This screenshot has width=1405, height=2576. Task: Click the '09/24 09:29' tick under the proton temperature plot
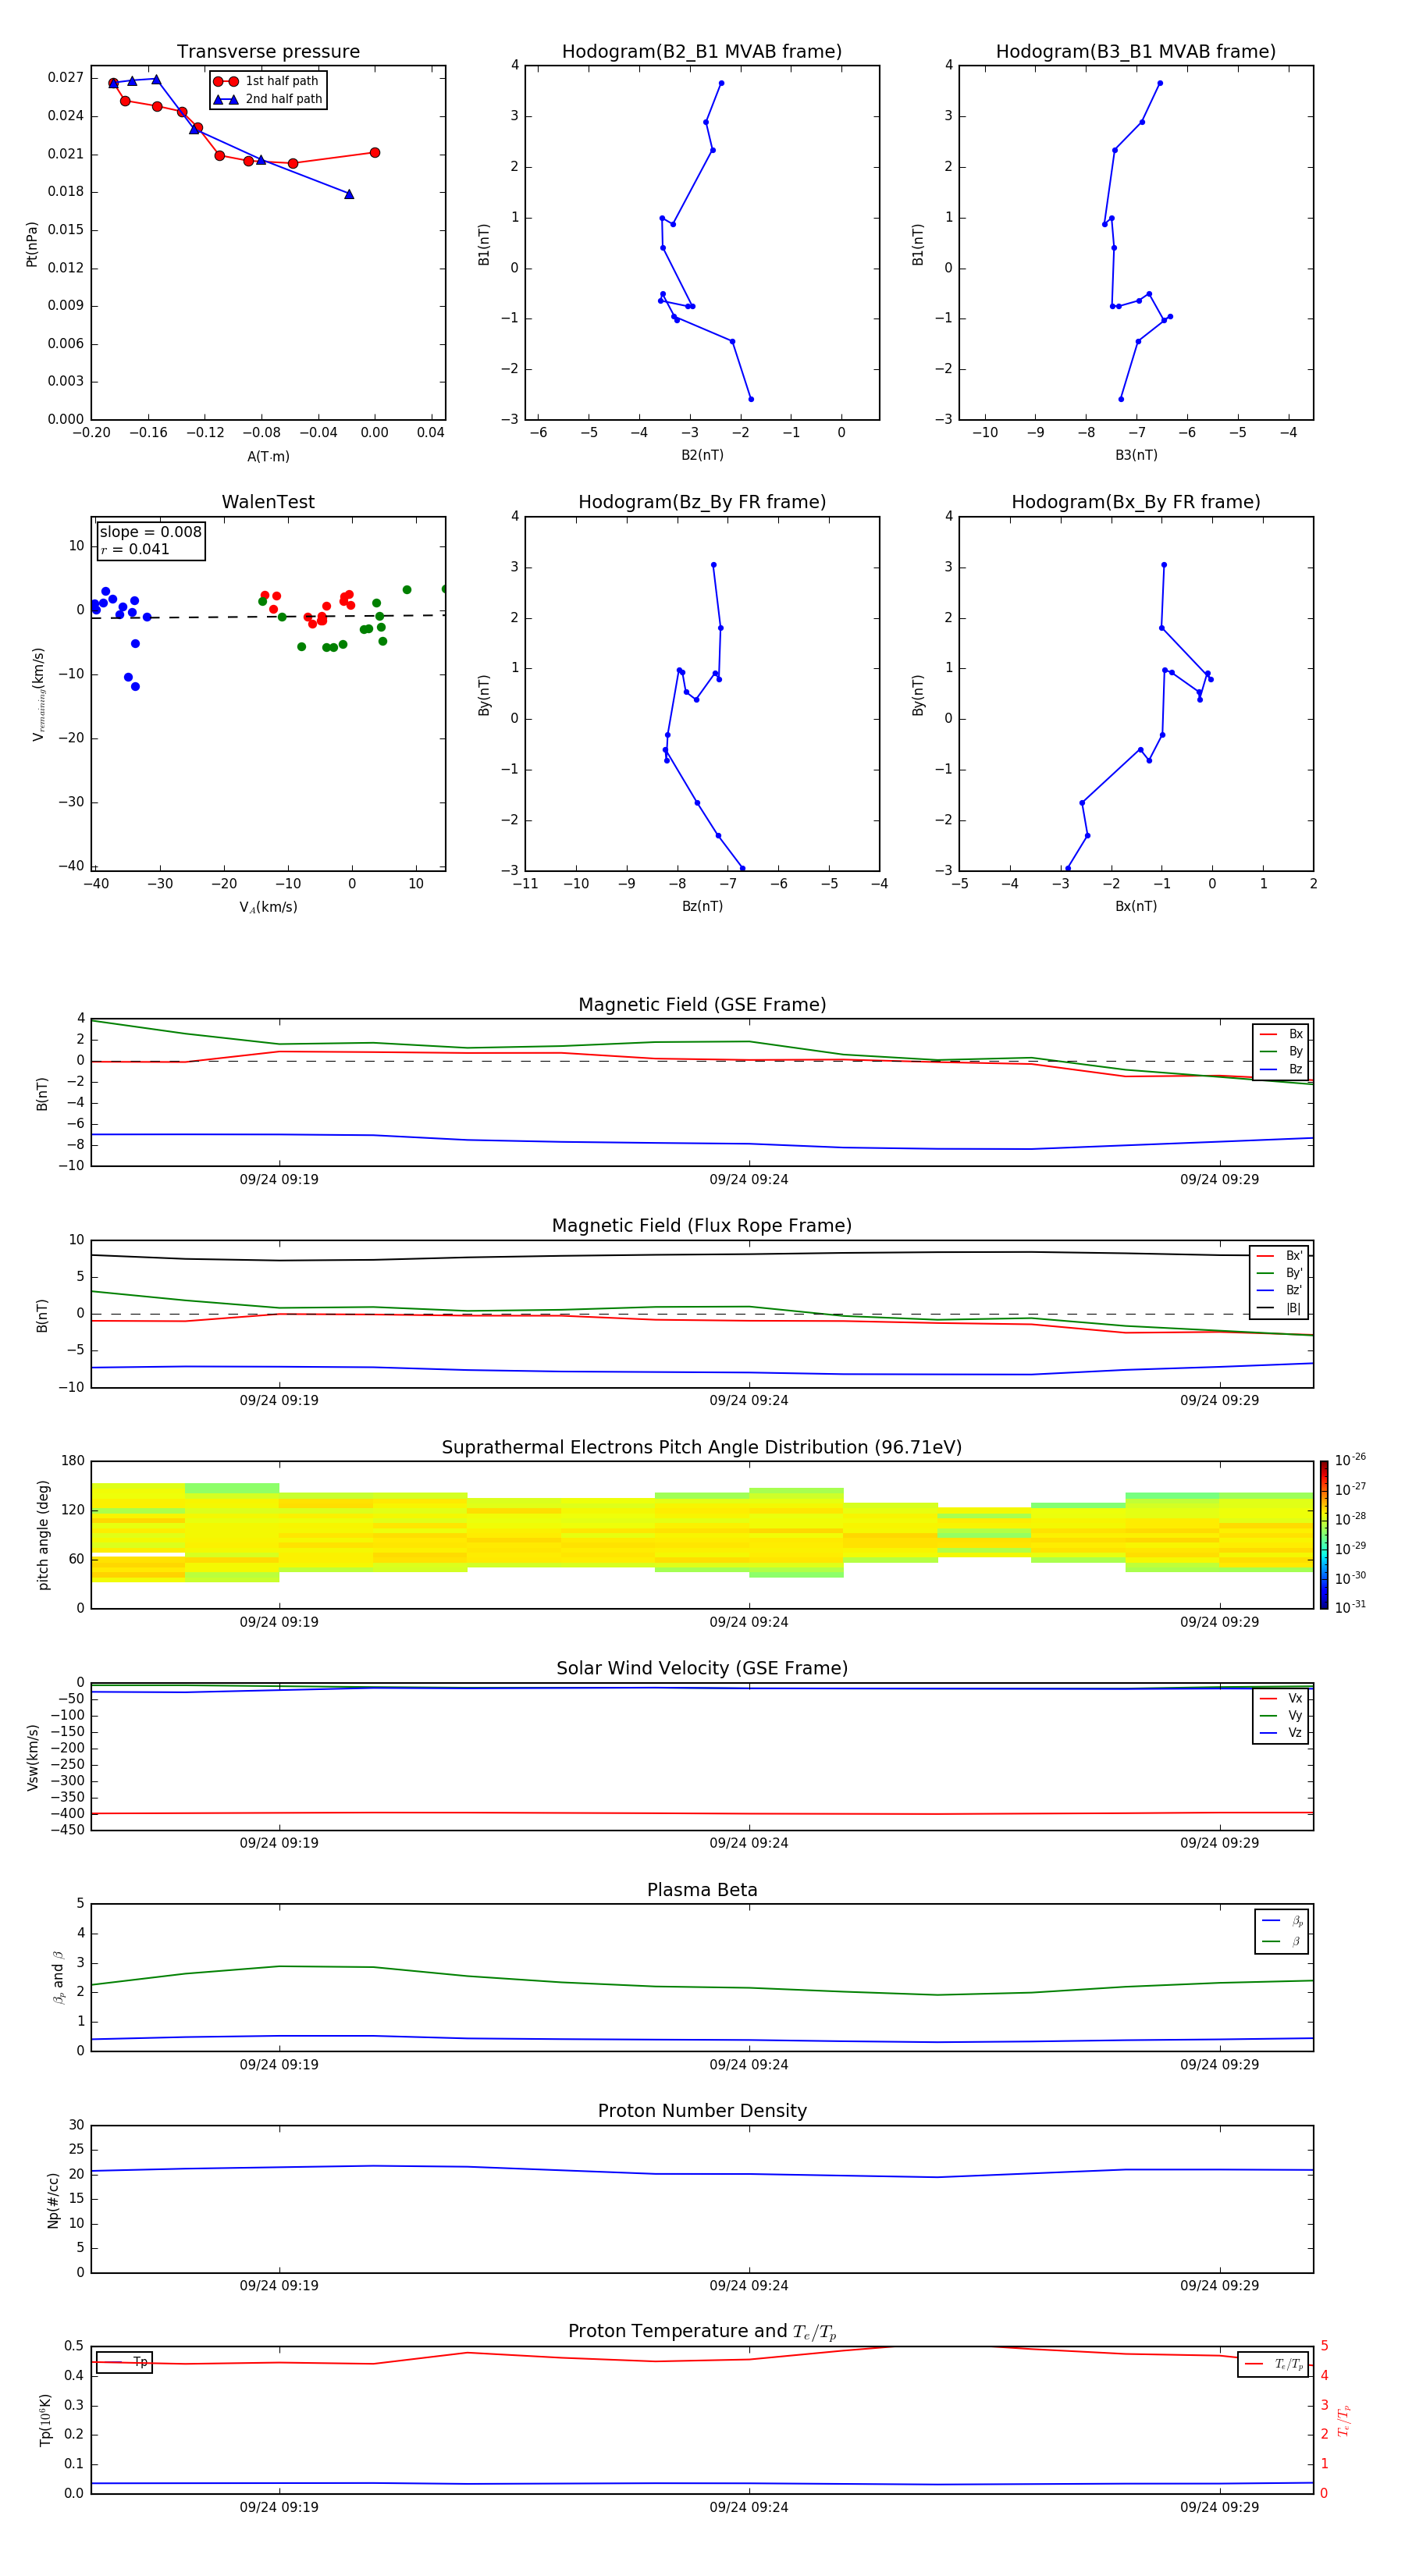point(1219,2508)
